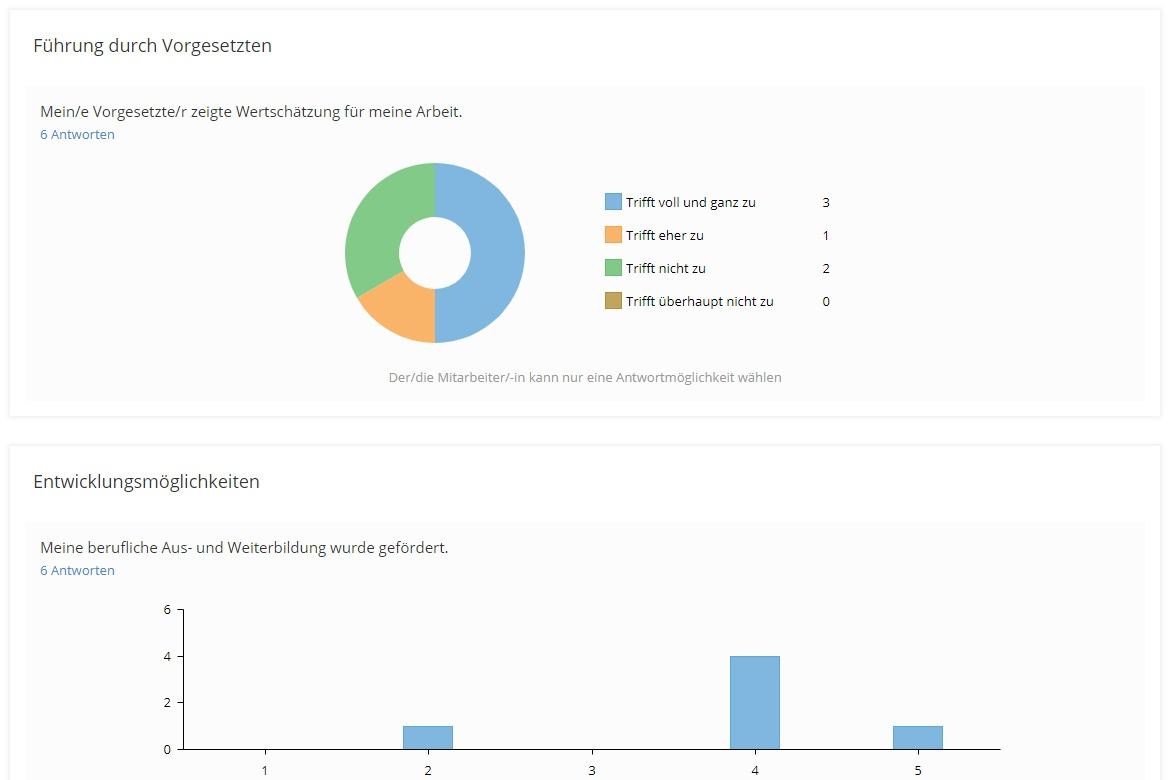Click the note 'Der/die Mitarbeiter/-in kann nur eine Antwortmöglichkeit wählen'
The image size is (1170, 780).
[585, 377]
